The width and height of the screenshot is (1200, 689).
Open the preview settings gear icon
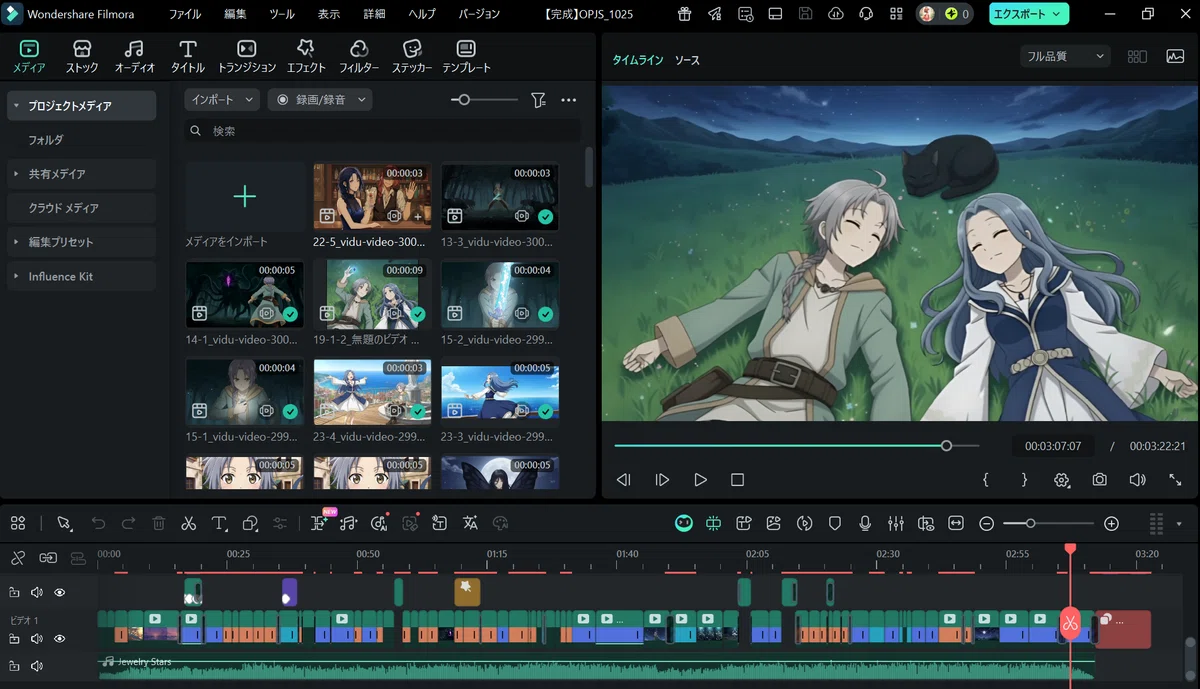click(x=1062, y=480)
